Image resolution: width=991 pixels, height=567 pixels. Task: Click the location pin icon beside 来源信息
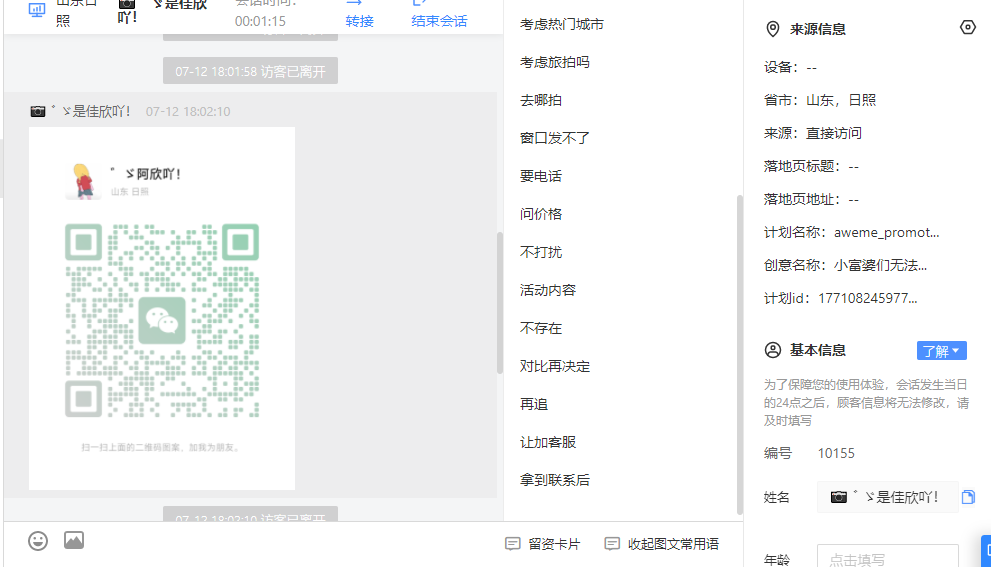click(x=772, y=29)
